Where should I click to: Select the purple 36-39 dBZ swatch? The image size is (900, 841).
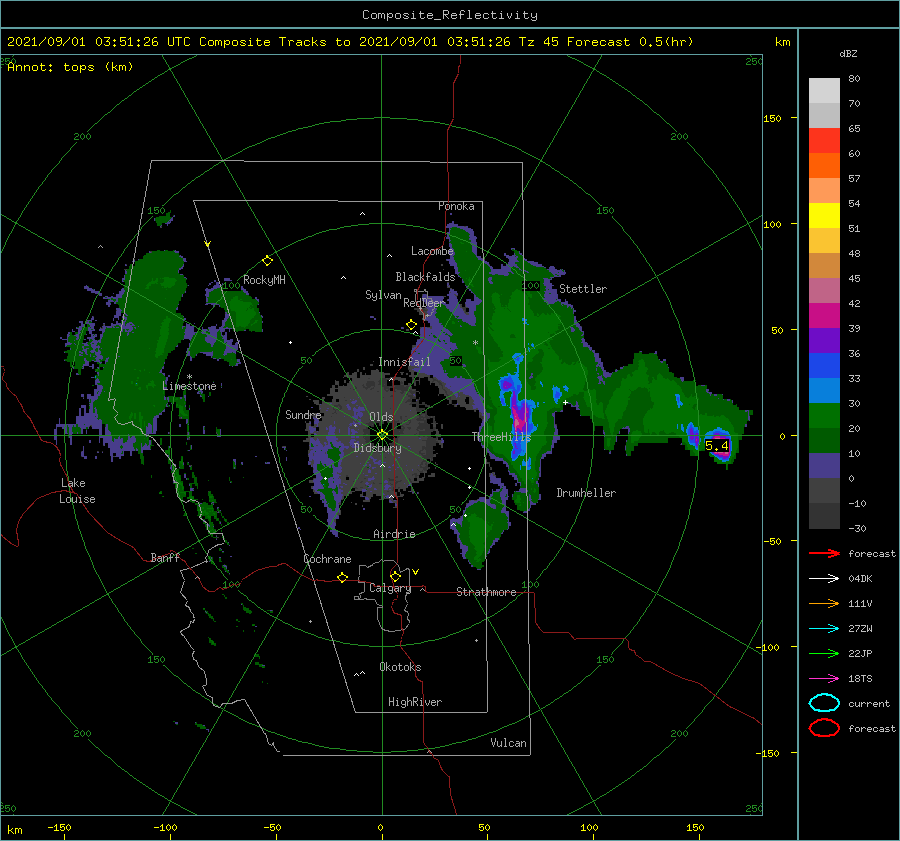click(x=824, y=340)
